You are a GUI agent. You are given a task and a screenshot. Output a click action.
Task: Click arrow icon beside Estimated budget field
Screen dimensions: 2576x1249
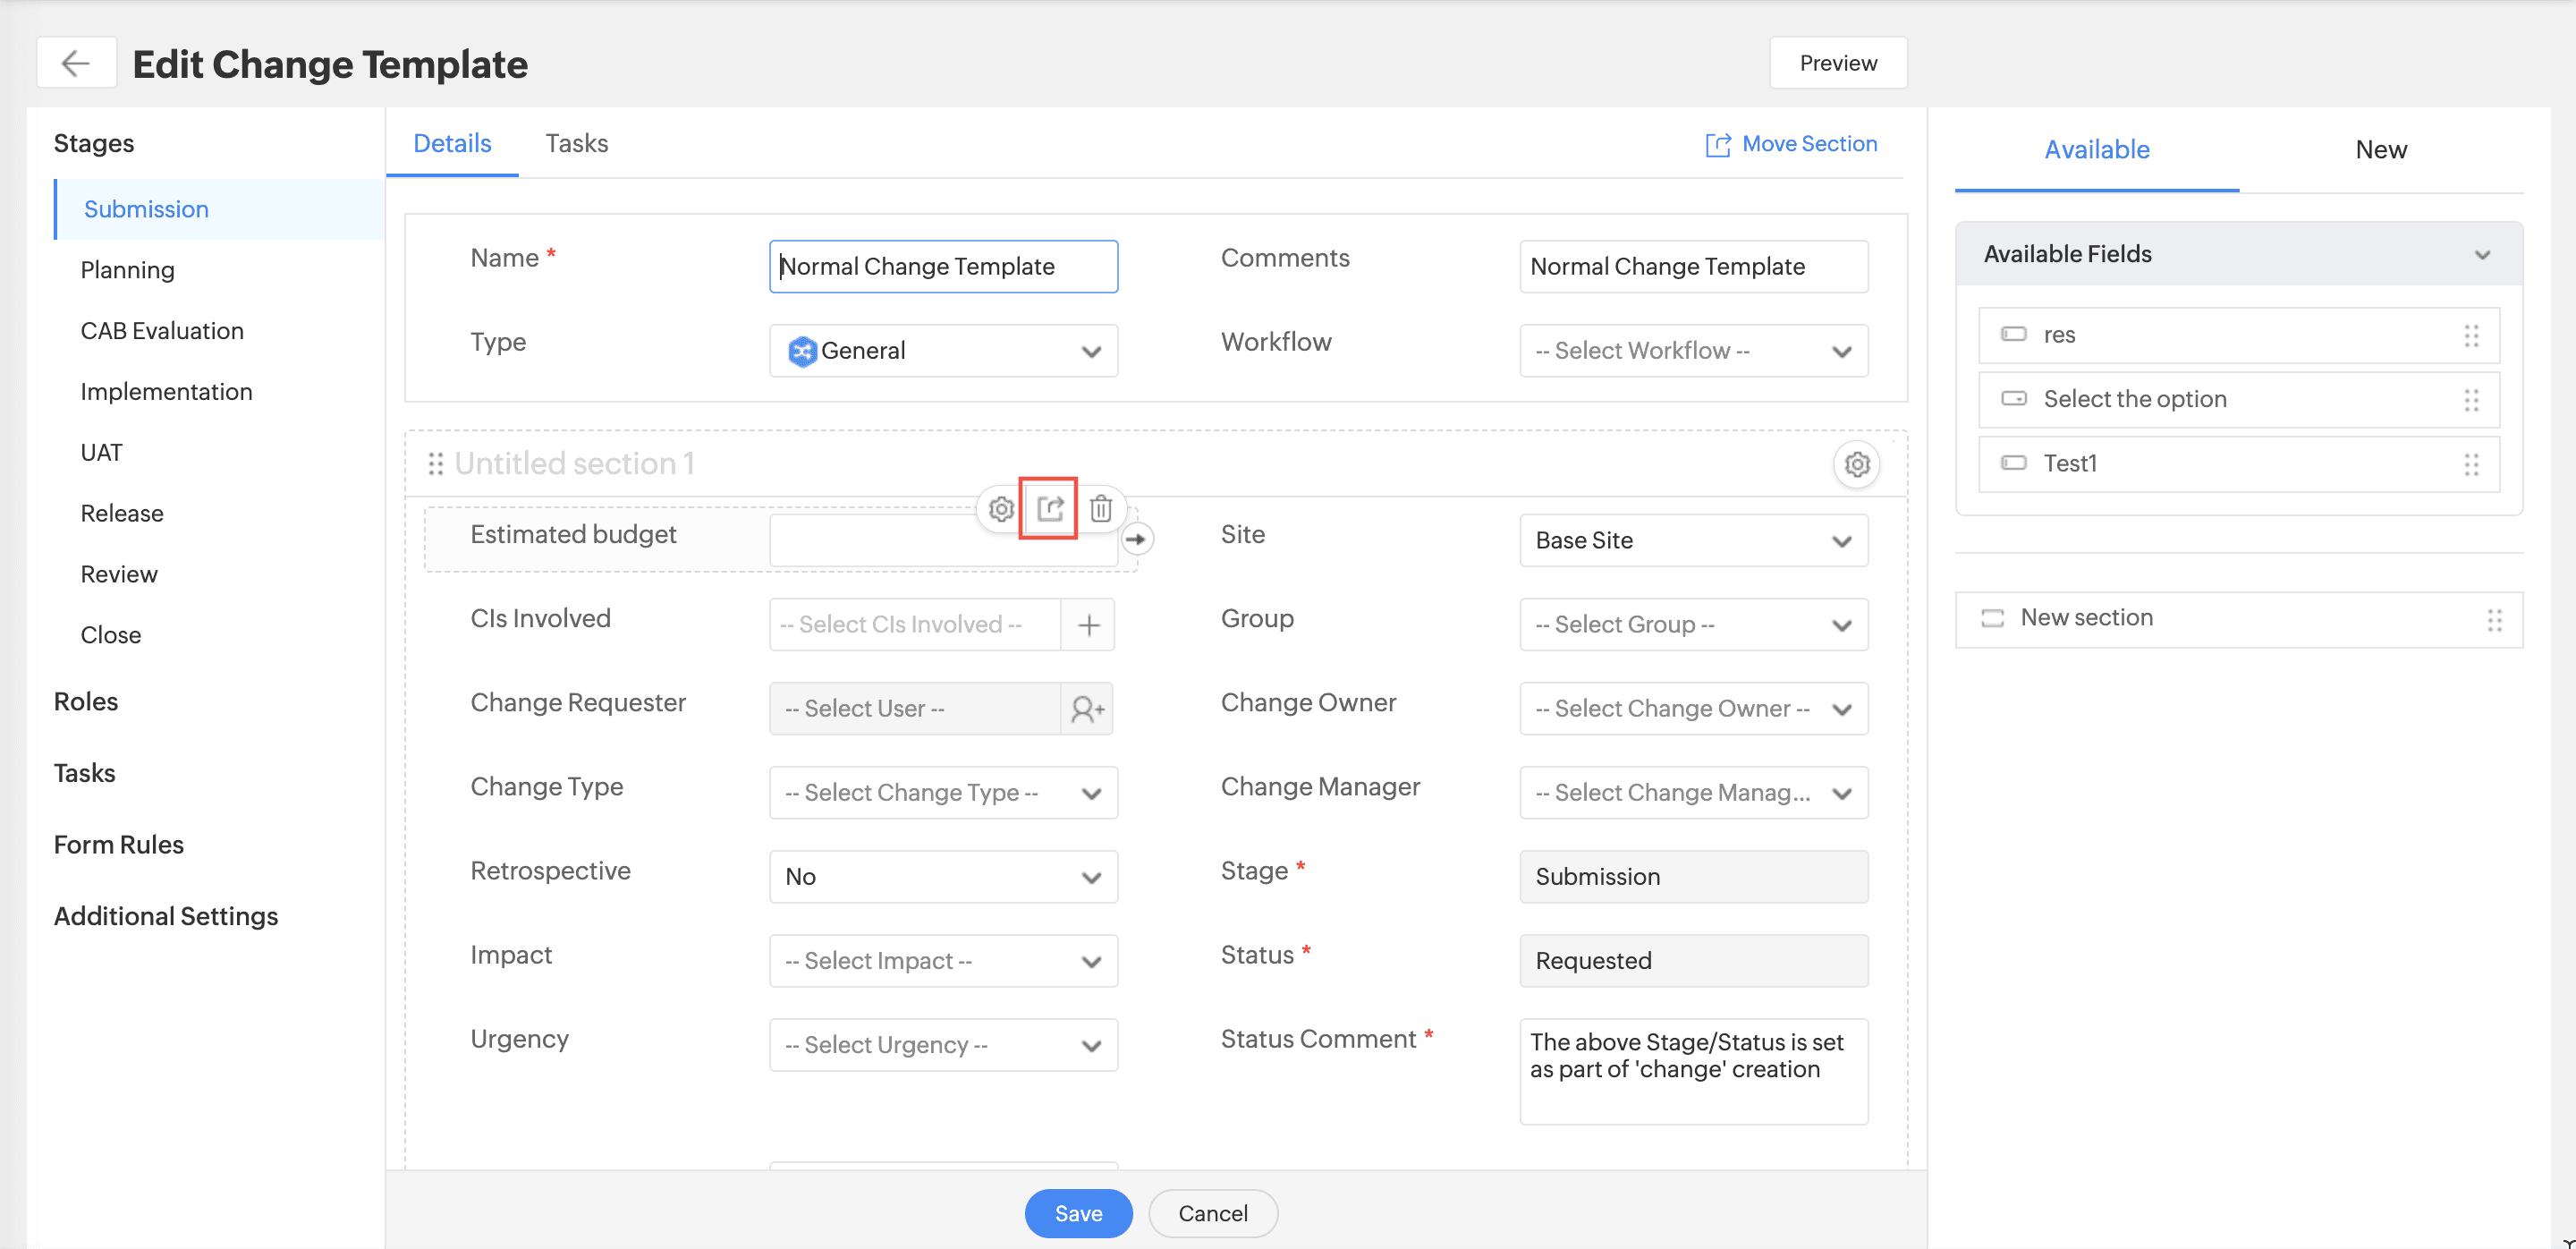[x=1136, y=539]
